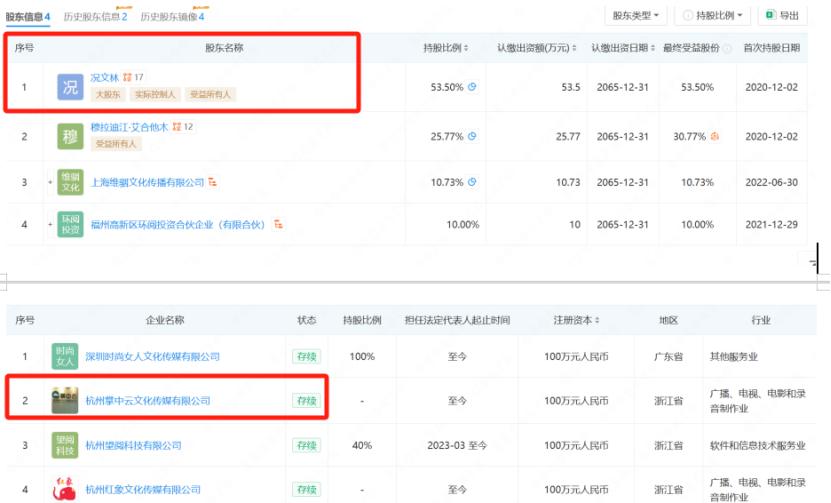Select the 2022-06-30 first holding date
This screenshot has height=503, width=831.
pos(771,182)
